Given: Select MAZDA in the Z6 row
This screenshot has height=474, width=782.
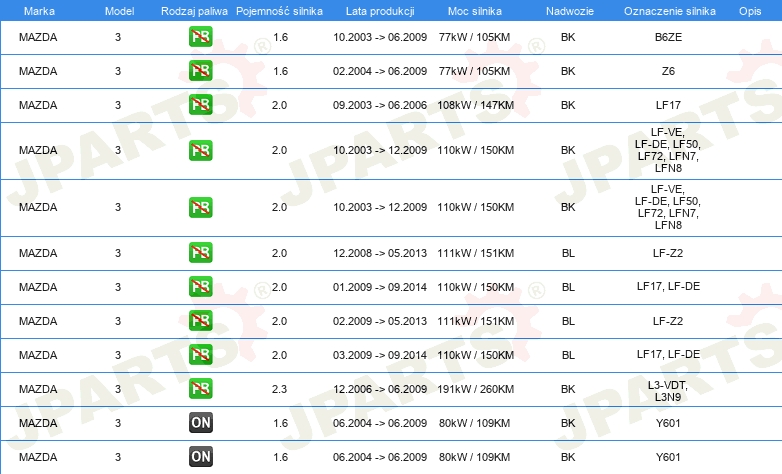Looking at the screenshot, I should [38, 71].
